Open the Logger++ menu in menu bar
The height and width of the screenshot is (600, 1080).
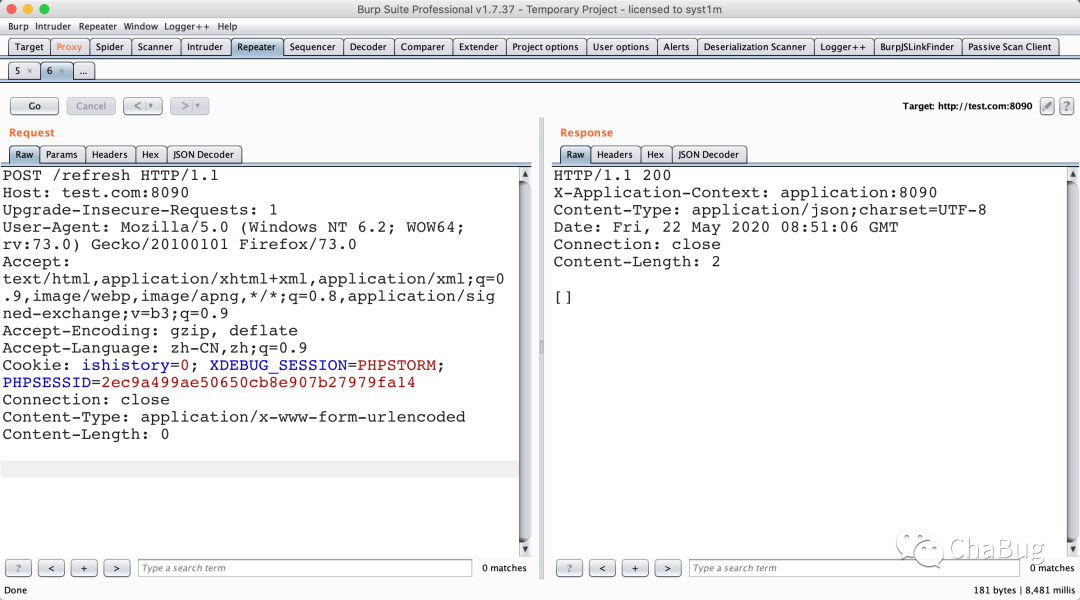click(187, 26)
